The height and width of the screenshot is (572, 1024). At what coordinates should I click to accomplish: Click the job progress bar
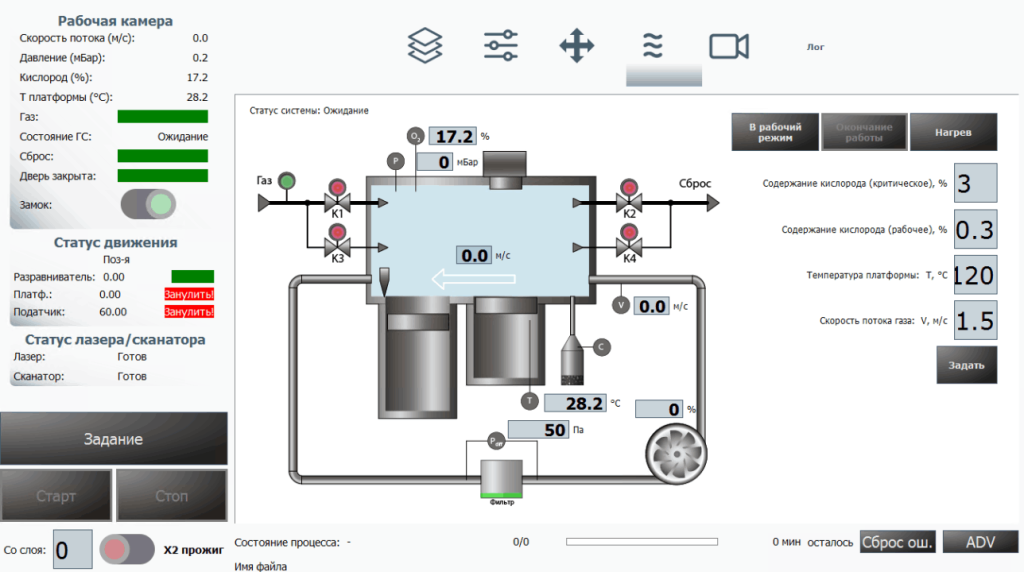[641, 542]
